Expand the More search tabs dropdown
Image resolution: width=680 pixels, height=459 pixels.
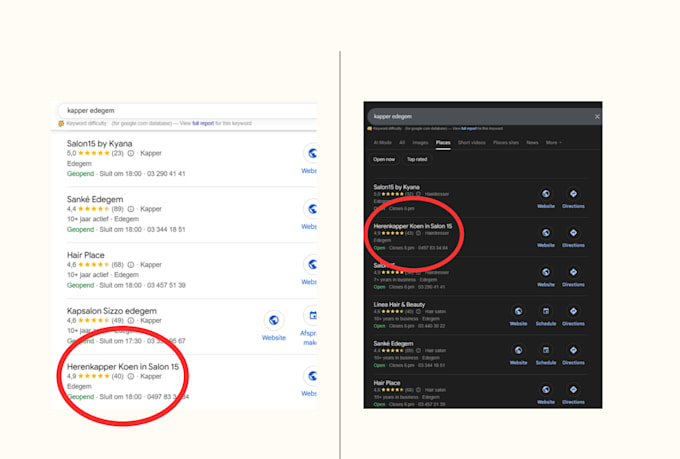[553, 142]
